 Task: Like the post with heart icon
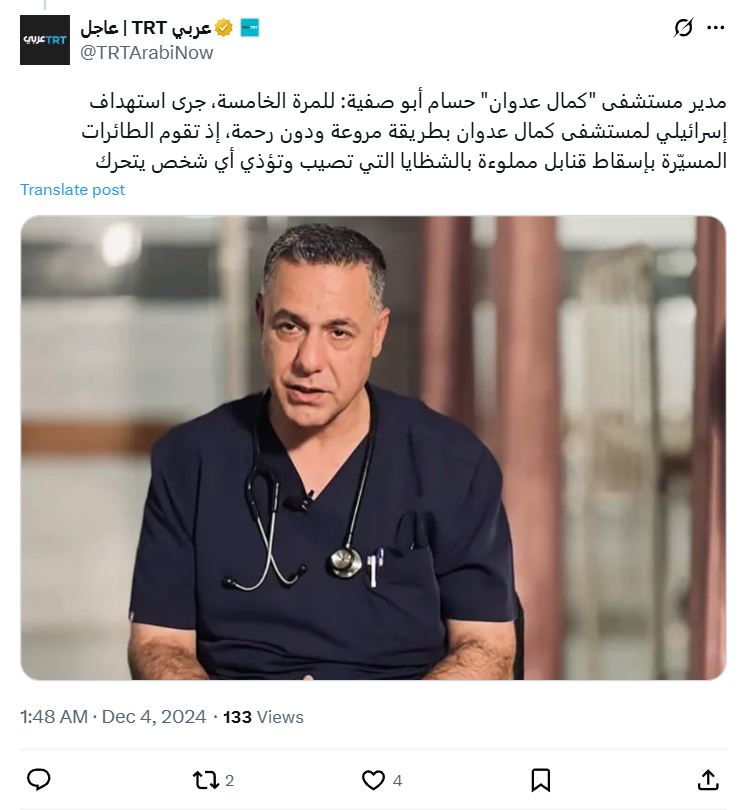373,780
